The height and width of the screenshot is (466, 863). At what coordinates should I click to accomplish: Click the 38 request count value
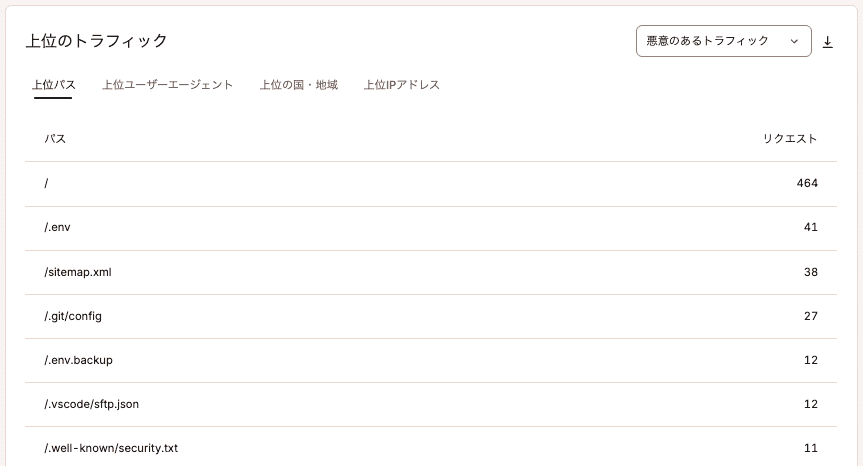coord(811,272)
